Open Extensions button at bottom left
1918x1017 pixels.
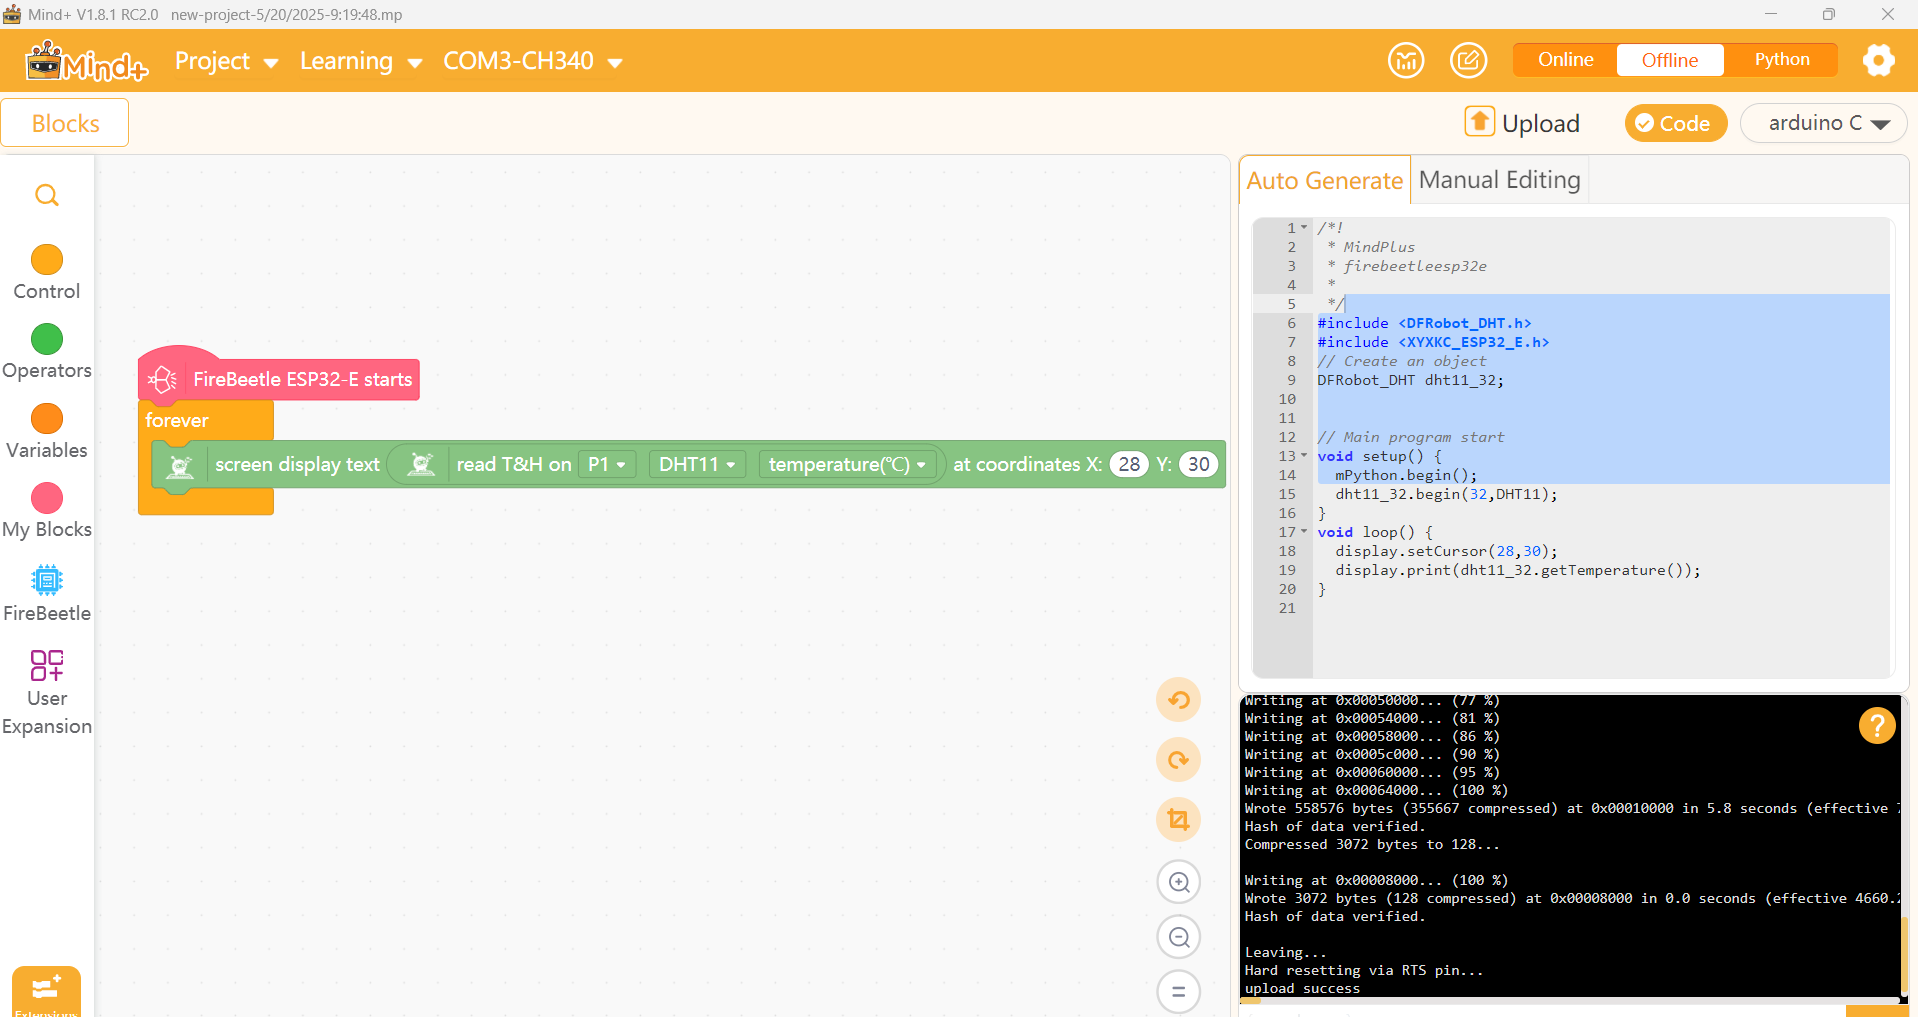pyautogui.click(x=46, y=992)
